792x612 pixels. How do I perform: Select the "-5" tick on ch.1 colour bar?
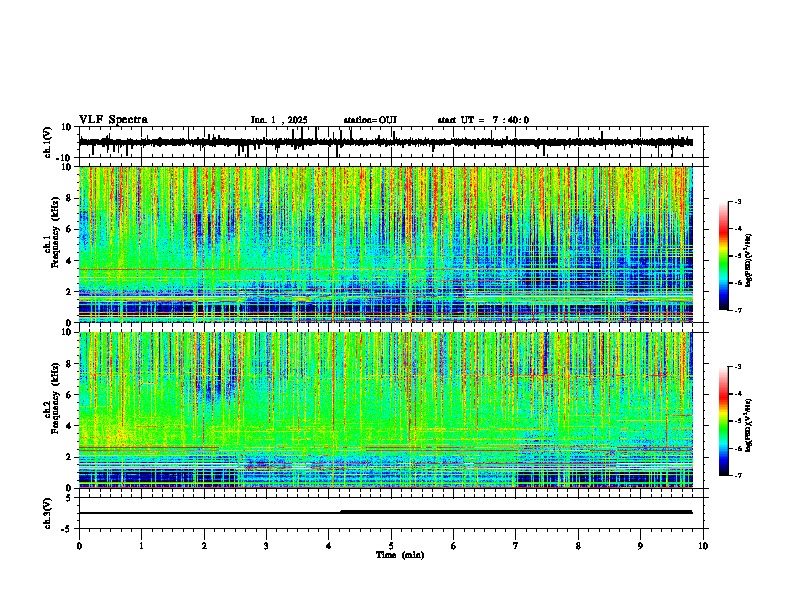738,256
